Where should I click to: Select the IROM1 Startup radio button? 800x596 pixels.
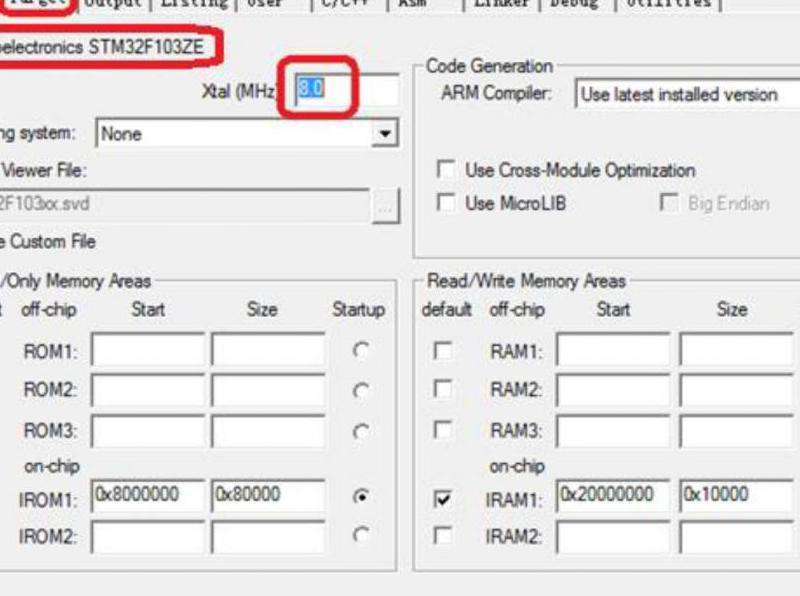click(x=361, y=496)
